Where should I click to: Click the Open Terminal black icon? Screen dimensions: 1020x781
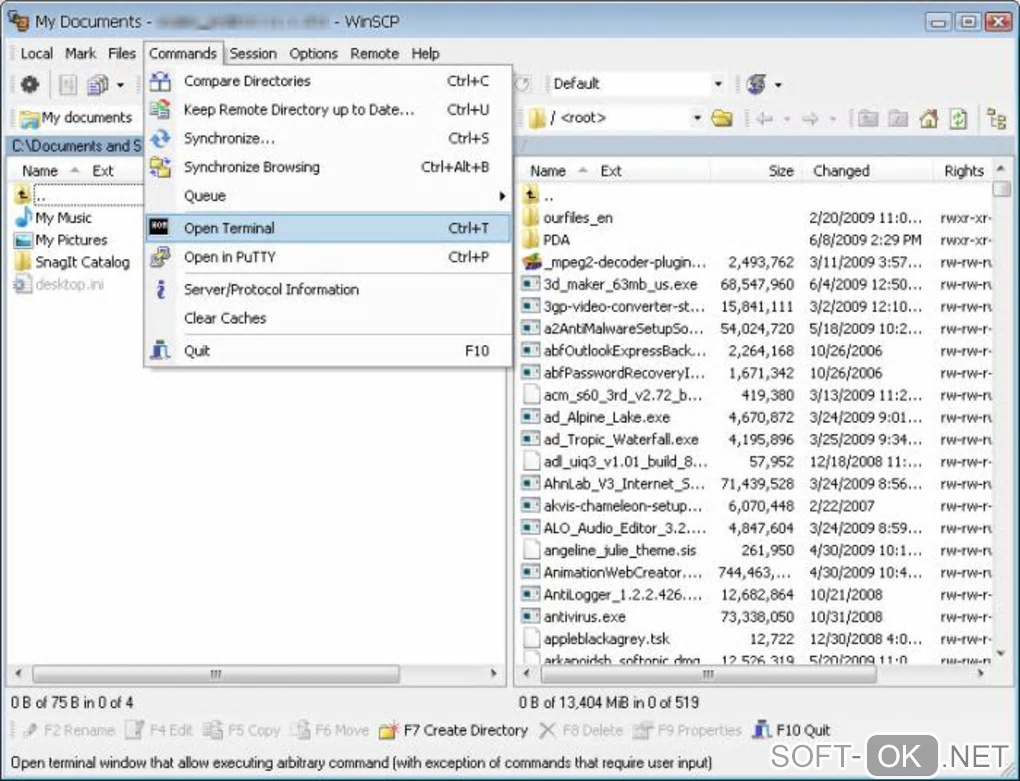[x=159, y=227]
